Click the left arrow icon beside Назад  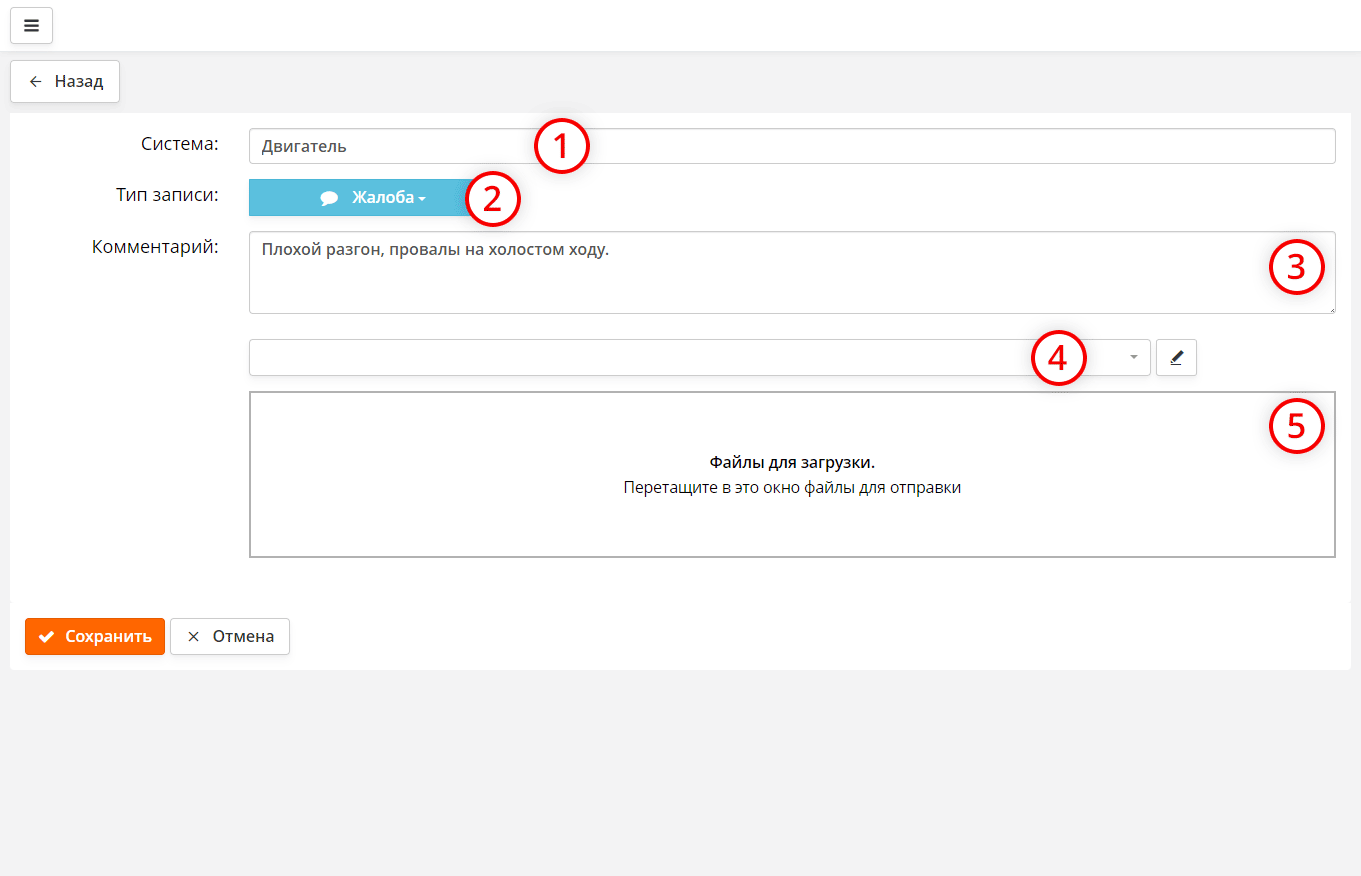pyautogui.click(x=36, y=82)
